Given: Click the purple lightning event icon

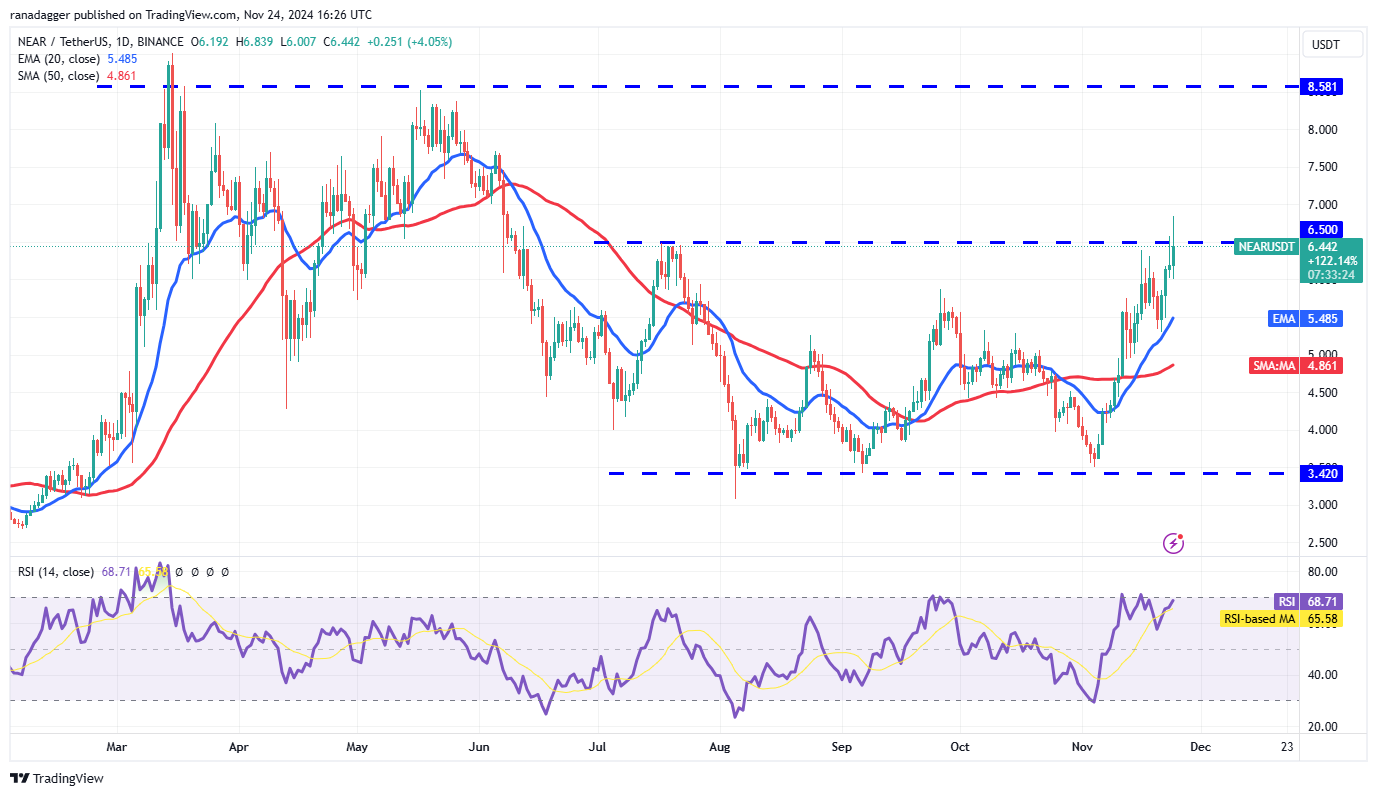Looking at the screenshot, I should [1174, 543].
